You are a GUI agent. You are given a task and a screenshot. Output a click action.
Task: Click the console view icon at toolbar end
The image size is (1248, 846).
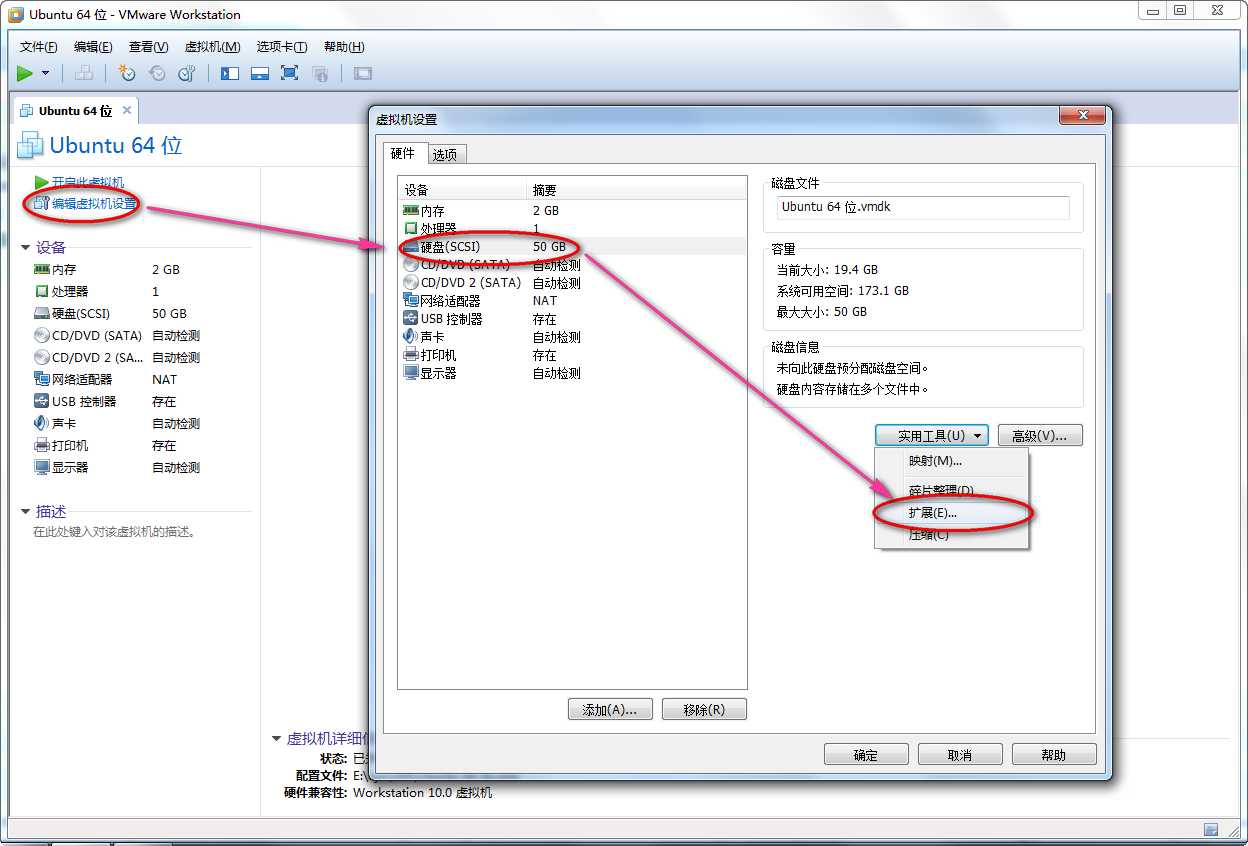363,73
